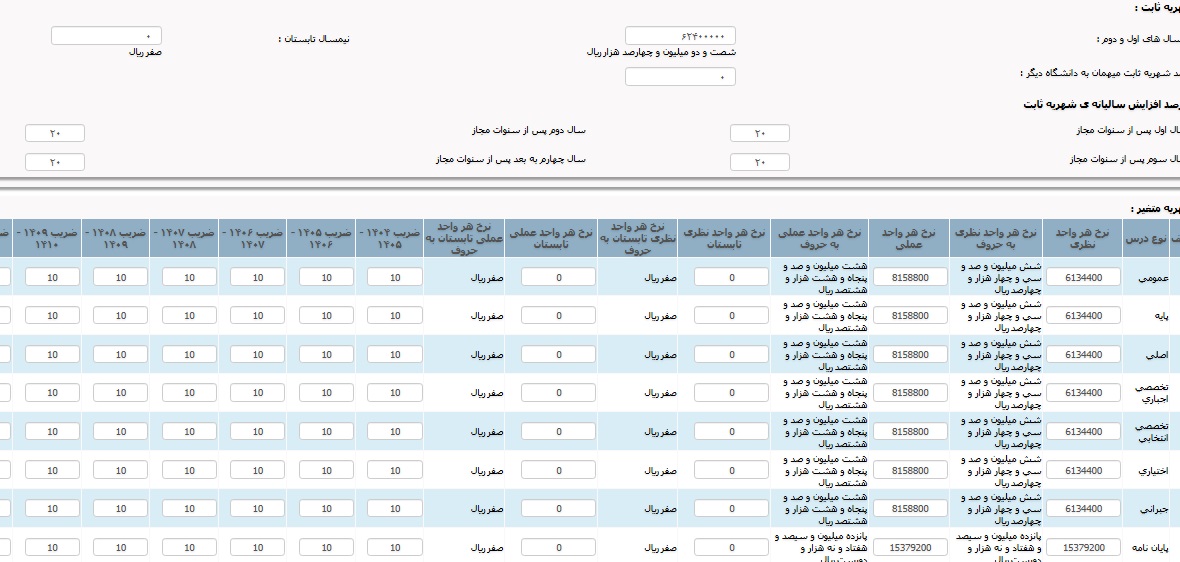Click theoretical unit rate in اصلی course row
This screenshot has width=1180, height=562.
pos(1084,354)
